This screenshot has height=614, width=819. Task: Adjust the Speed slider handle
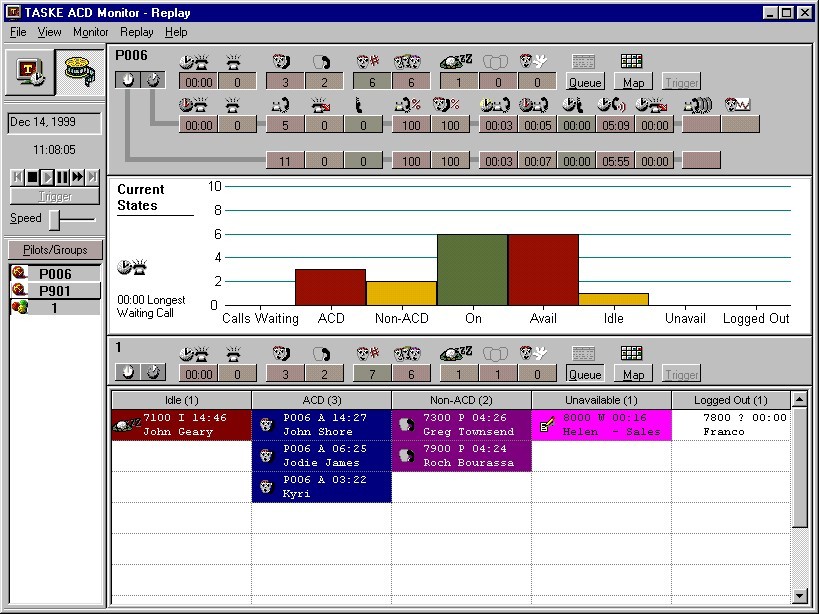pyautogui.click(x=54, y=219)
